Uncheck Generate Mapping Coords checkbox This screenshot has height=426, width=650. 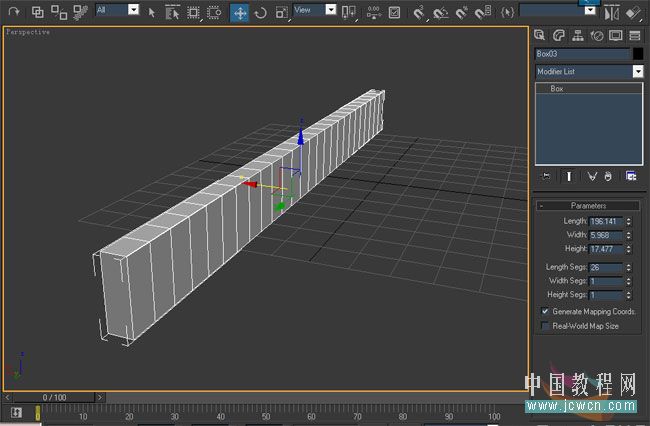tap(545, 311)
